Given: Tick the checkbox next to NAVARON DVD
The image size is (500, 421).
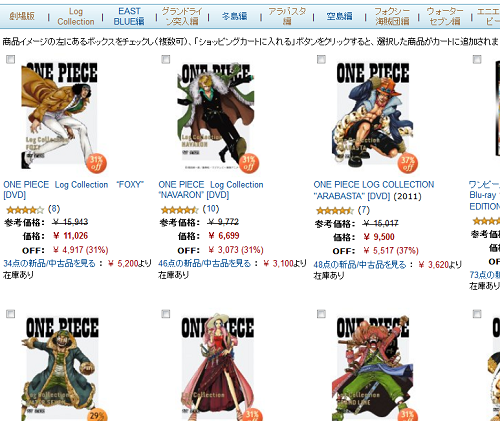Looking at the screenshot, I should point(166,59).
